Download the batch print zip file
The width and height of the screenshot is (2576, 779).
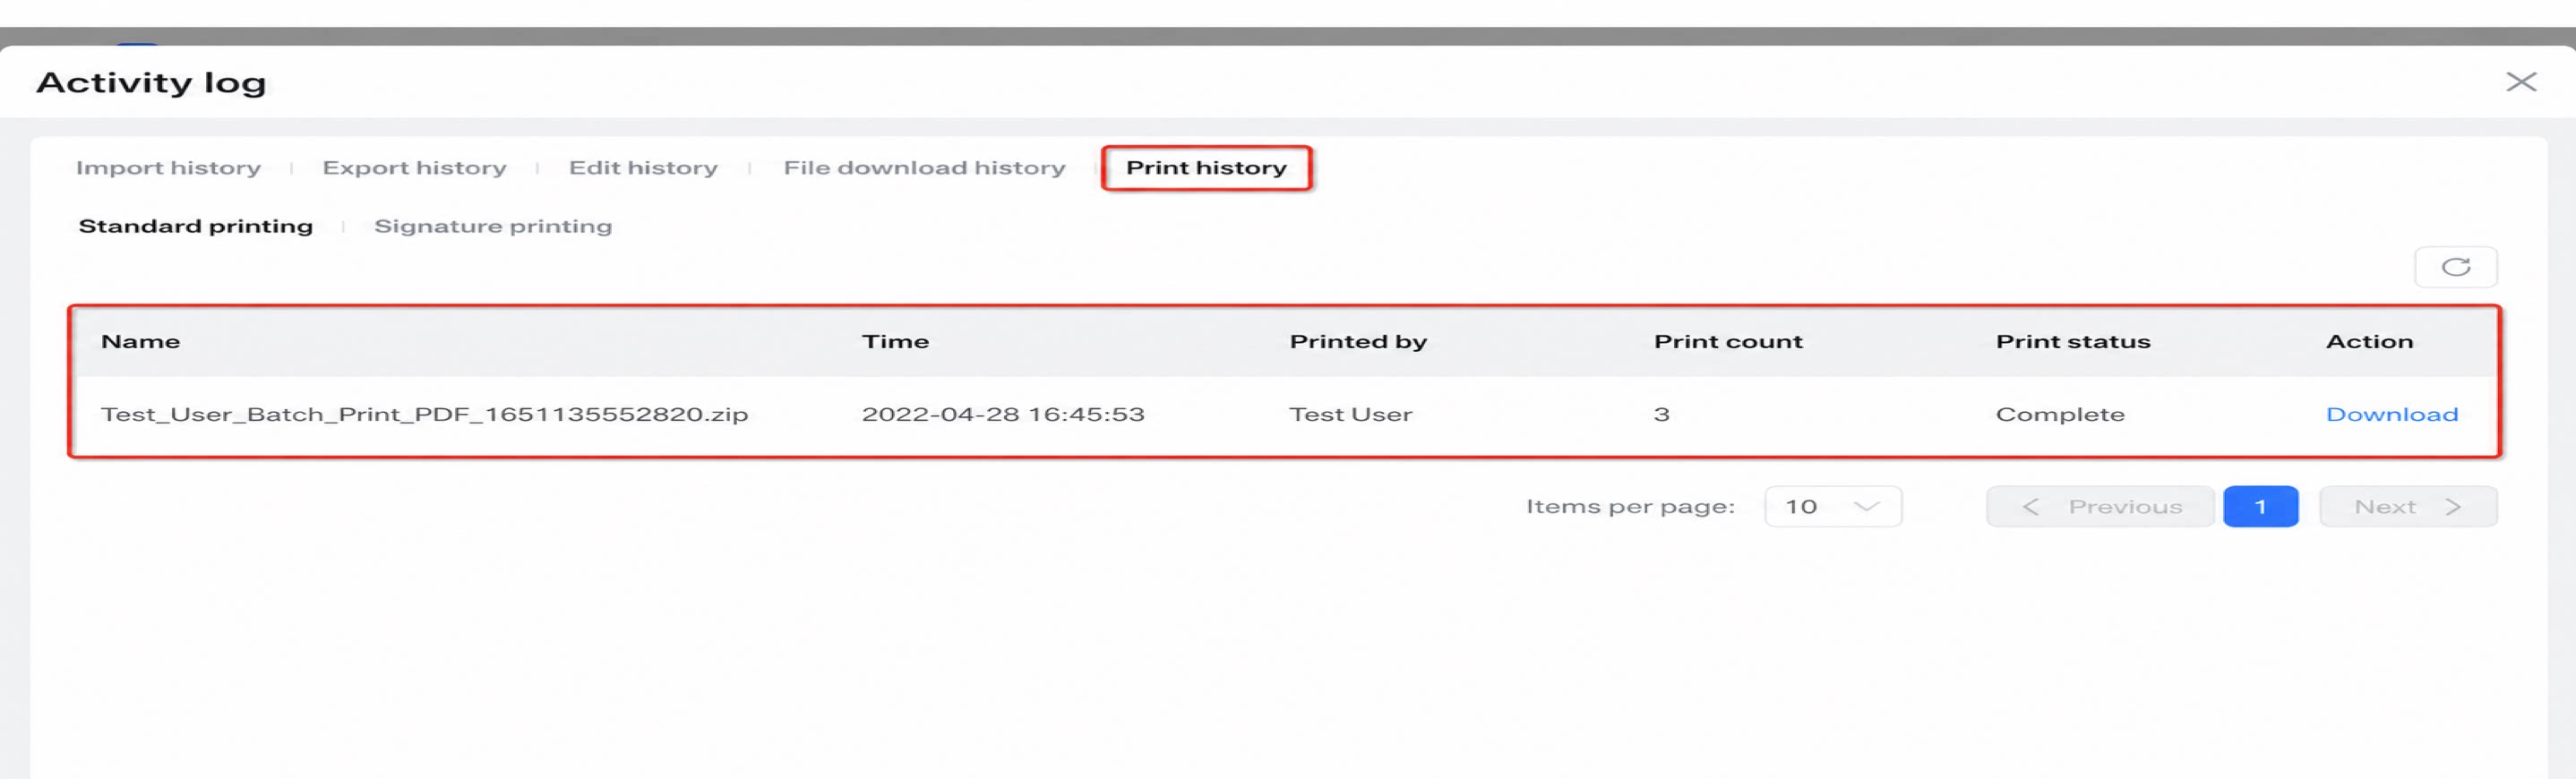pos(2391,414)
